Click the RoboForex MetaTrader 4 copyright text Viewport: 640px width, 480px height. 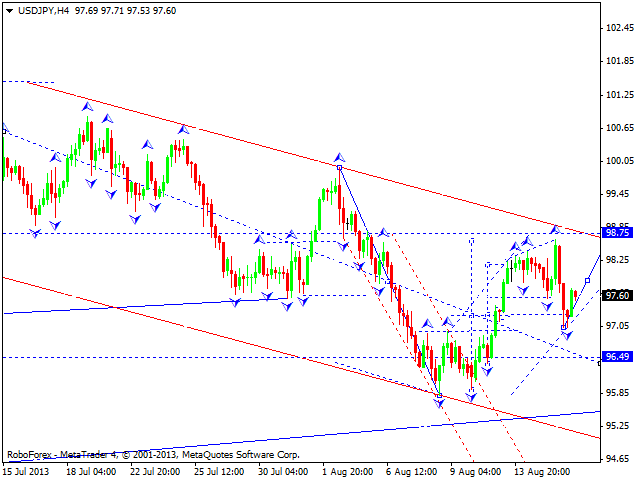coord(153,455)
